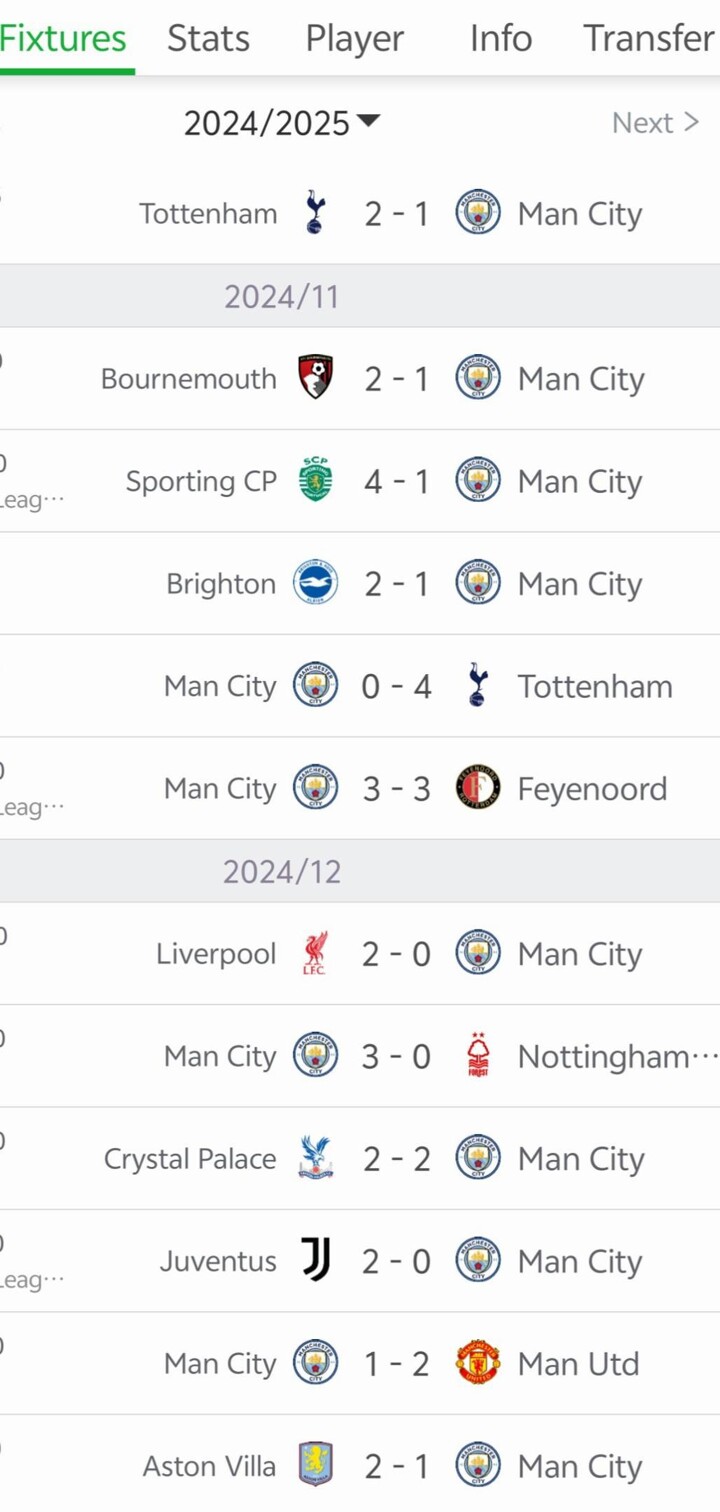
Task: Tap the Sporting CP club crest
Action: (315, 481)
